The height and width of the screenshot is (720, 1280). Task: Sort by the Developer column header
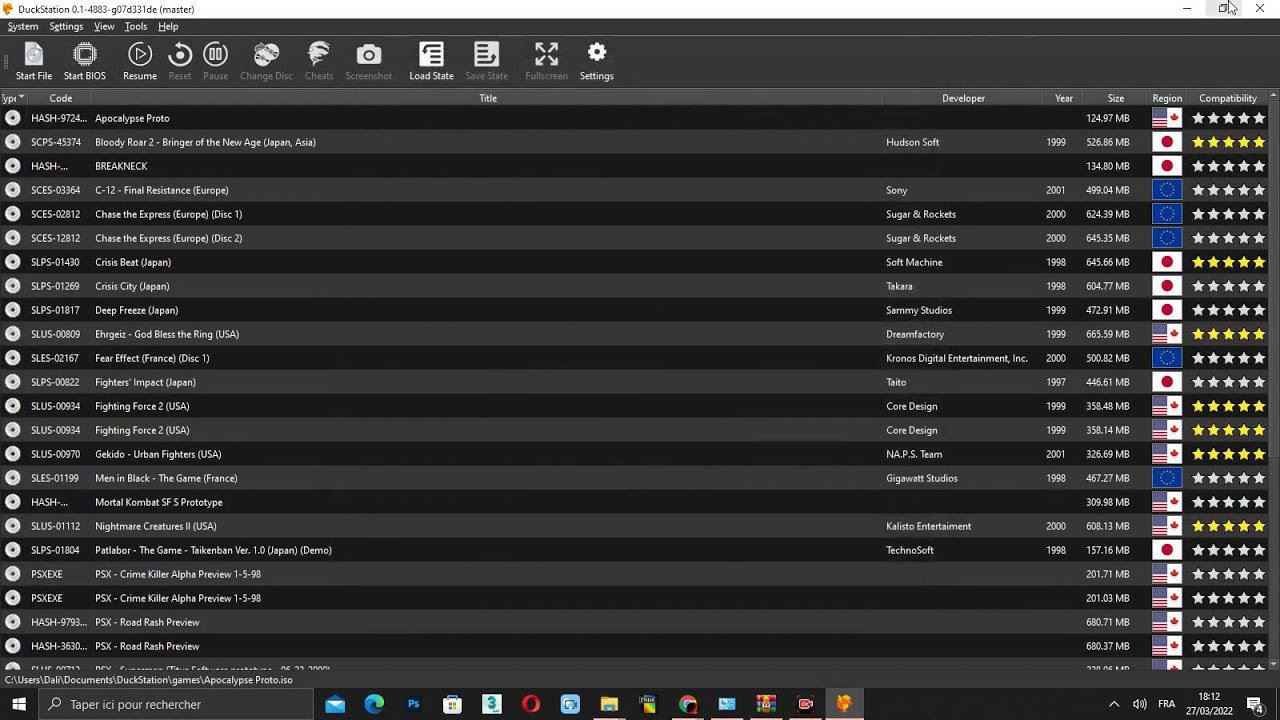[x=963, y=98]
